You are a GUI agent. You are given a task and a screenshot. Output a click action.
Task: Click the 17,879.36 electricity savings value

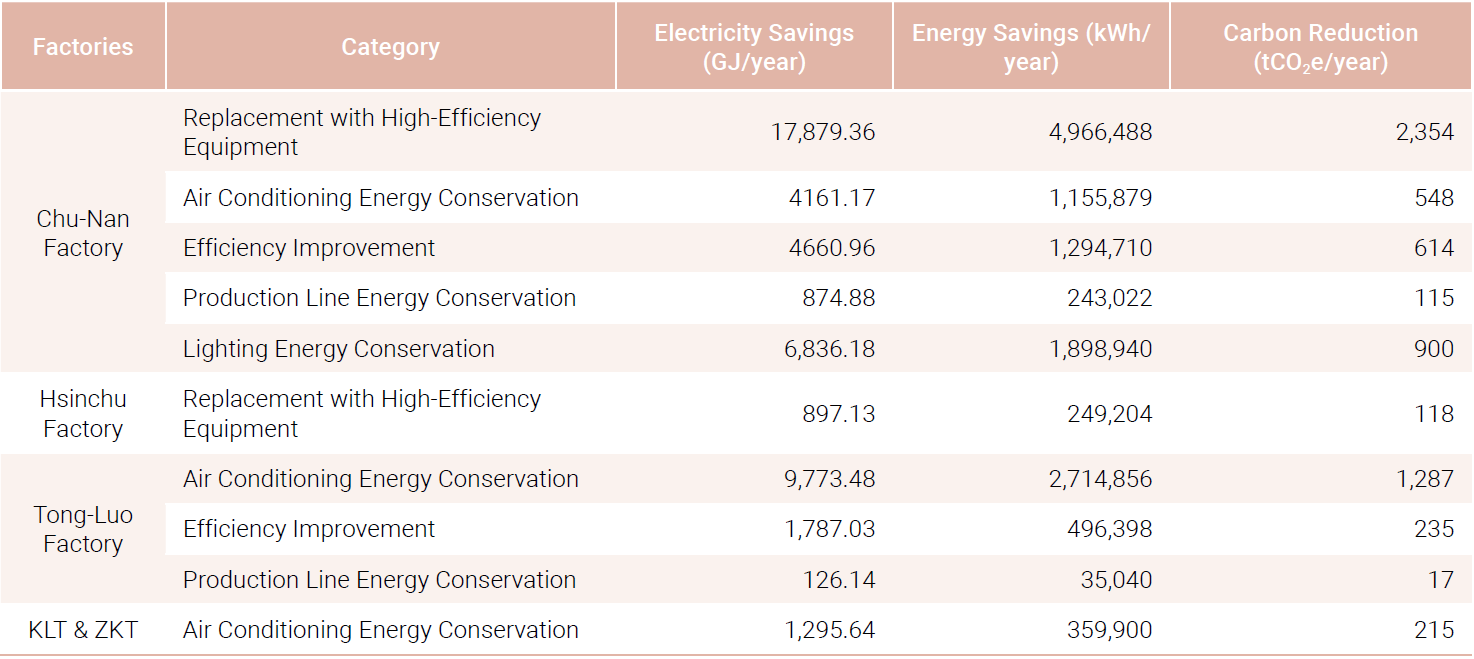[x=823, y=132]
